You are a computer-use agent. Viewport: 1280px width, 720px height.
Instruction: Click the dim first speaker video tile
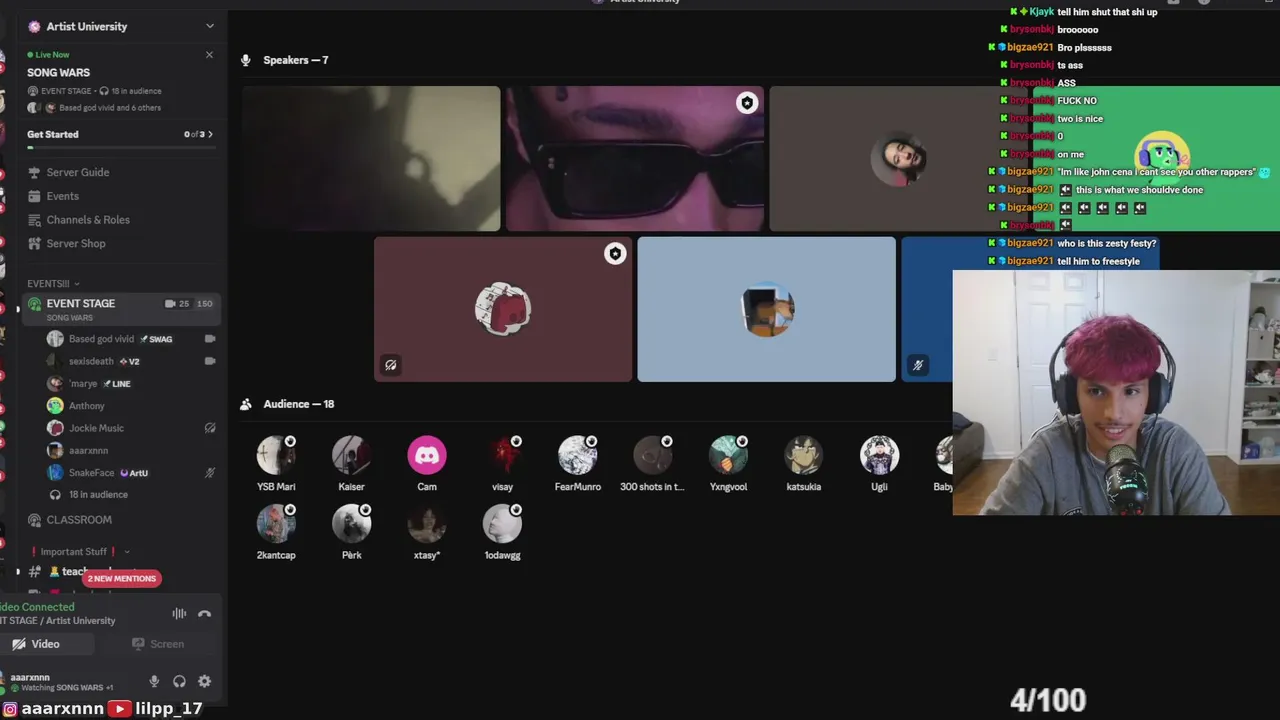pyautogui.click(x=371, y=159)
